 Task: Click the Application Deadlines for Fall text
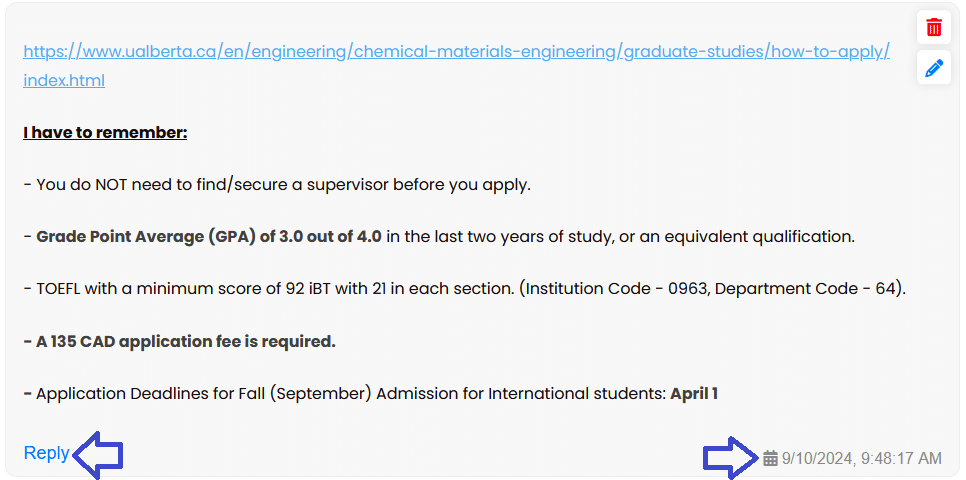(150, 393)
